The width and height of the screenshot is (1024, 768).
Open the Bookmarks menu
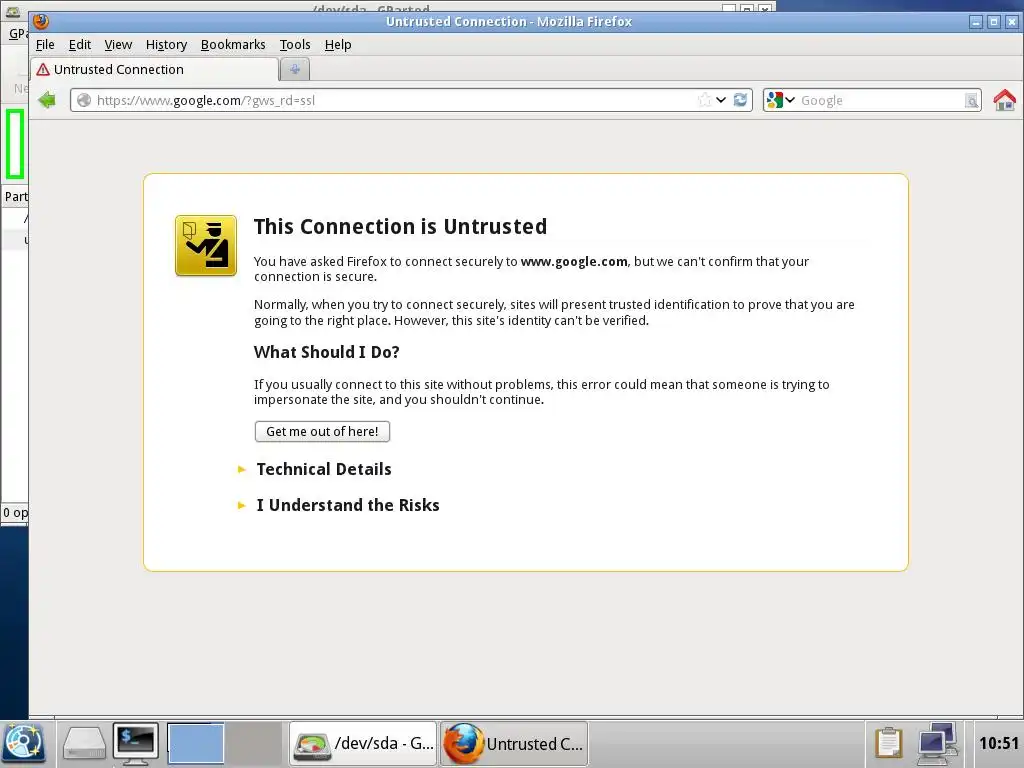tap(233, 44)
